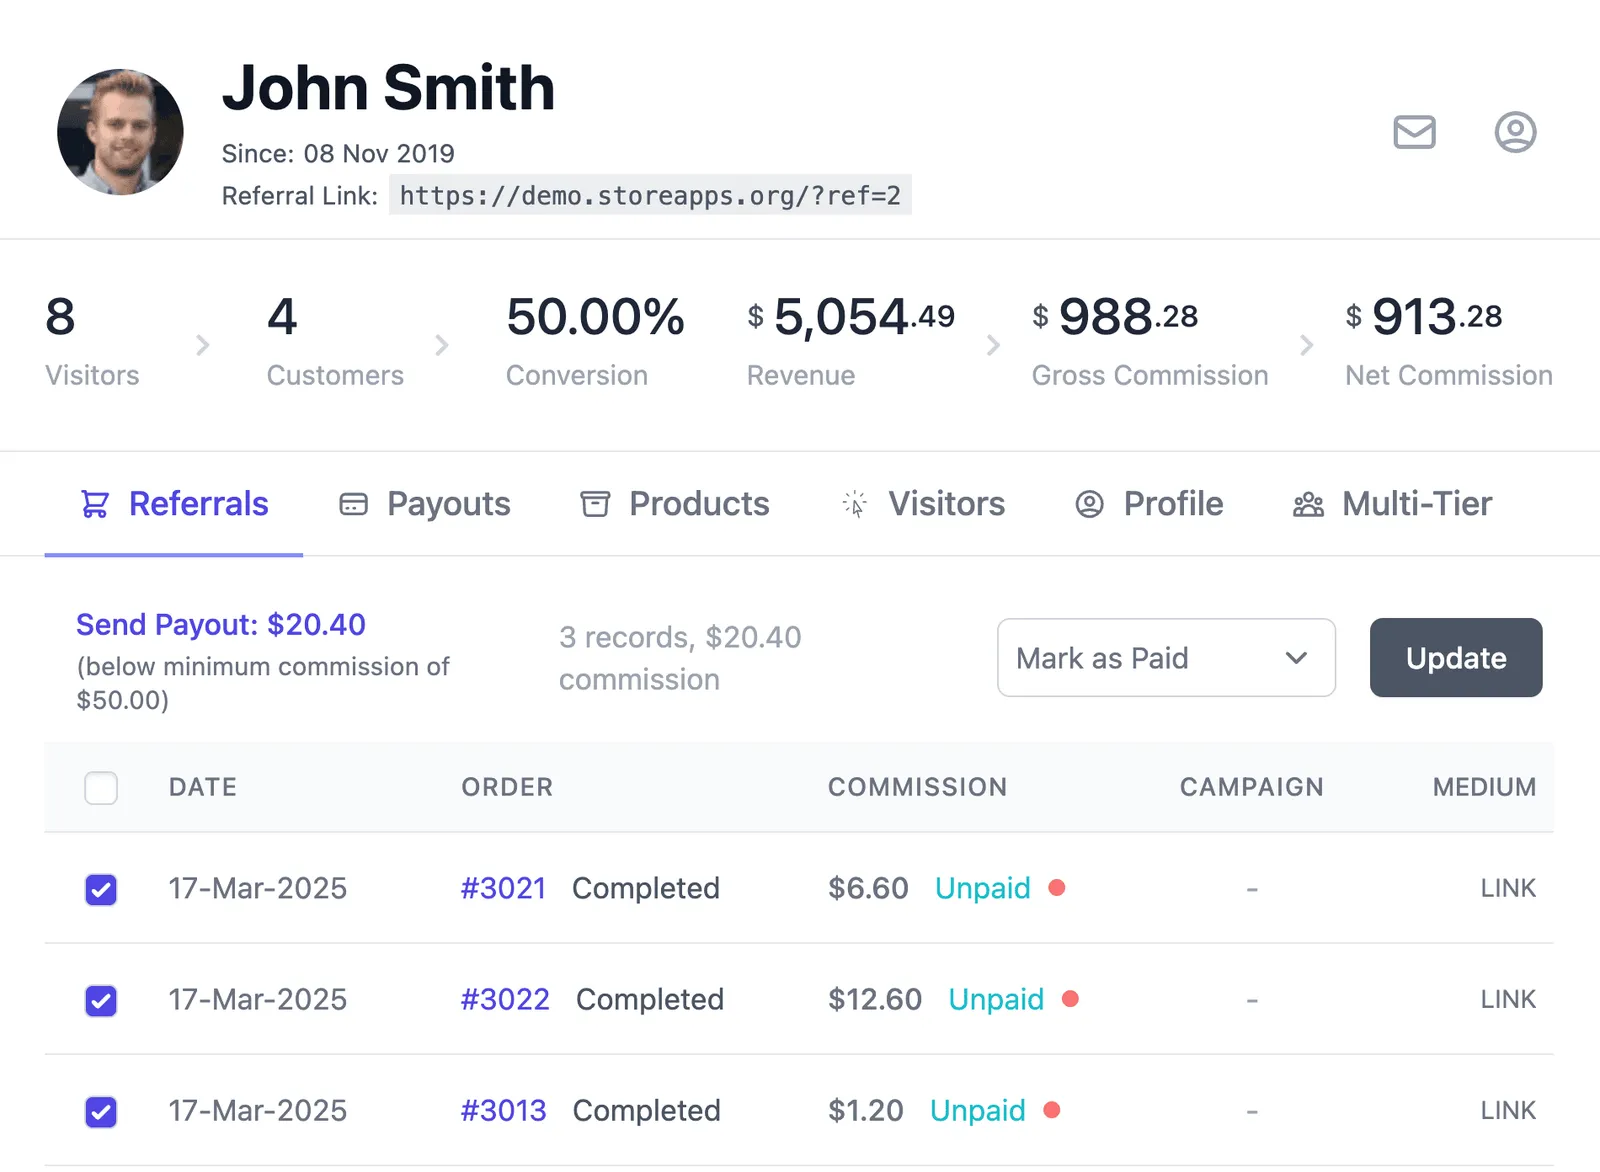The width and height of the screenshot is (1600, 1172).
Task: Open the Mark as Paid dropdown
Action: [1166, 658]
